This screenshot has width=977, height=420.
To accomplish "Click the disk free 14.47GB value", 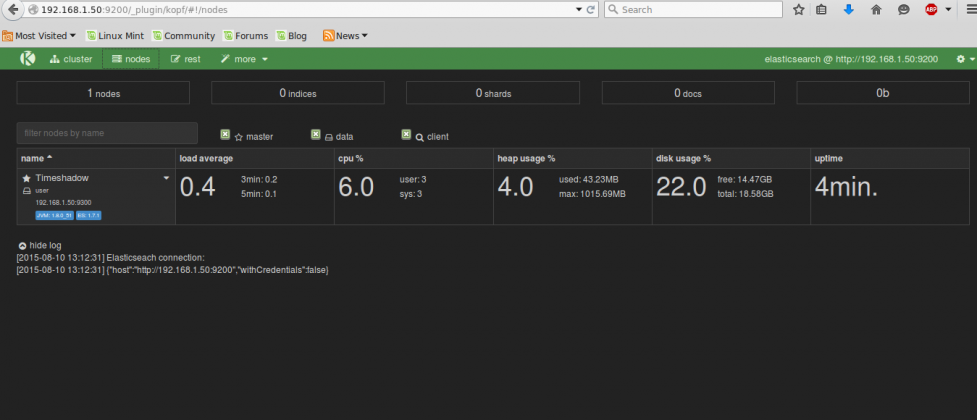I will (x=745, y=179).
